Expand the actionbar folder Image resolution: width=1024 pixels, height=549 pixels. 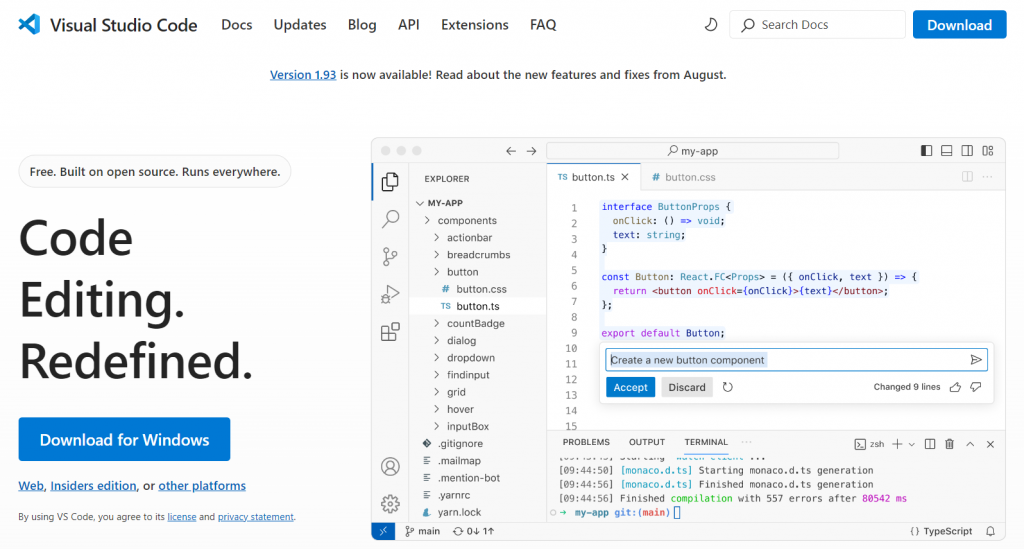tap(437, 238)
